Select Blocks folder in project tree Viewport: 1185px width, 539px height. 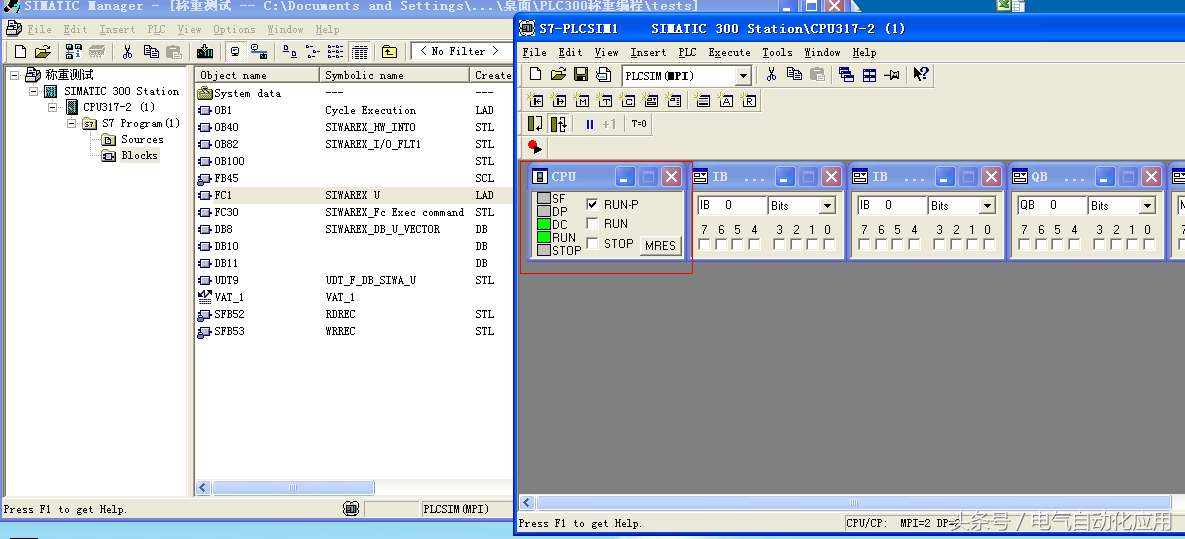(x=140, y=155)
